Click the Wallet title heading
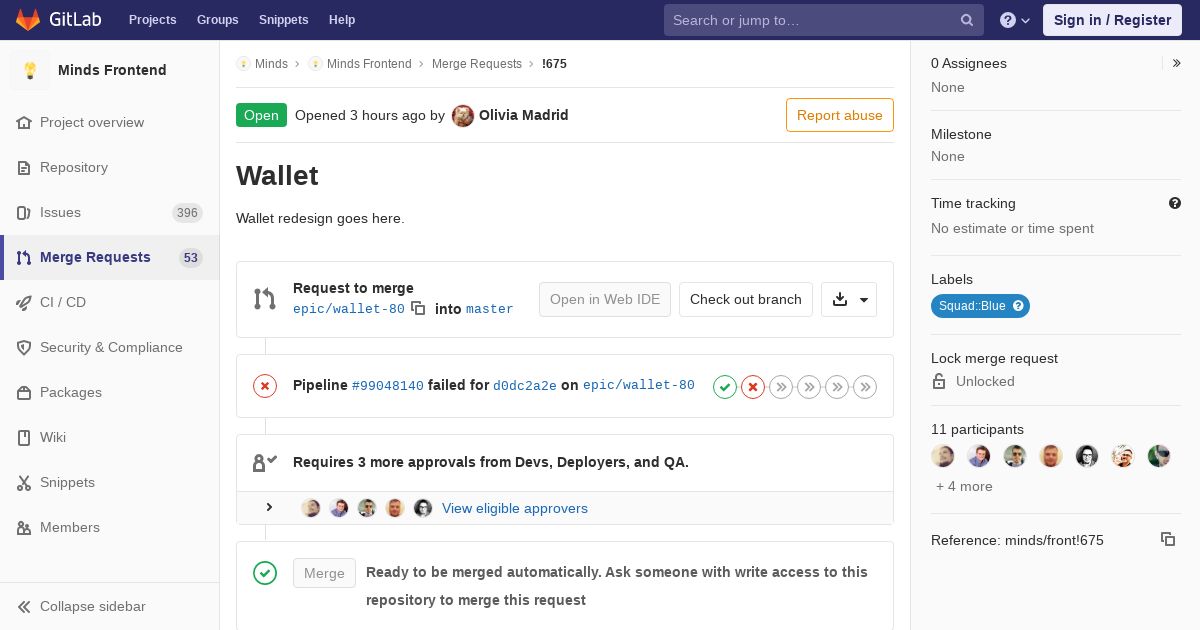The image size is (1200, 630). (x=277, y=175)
